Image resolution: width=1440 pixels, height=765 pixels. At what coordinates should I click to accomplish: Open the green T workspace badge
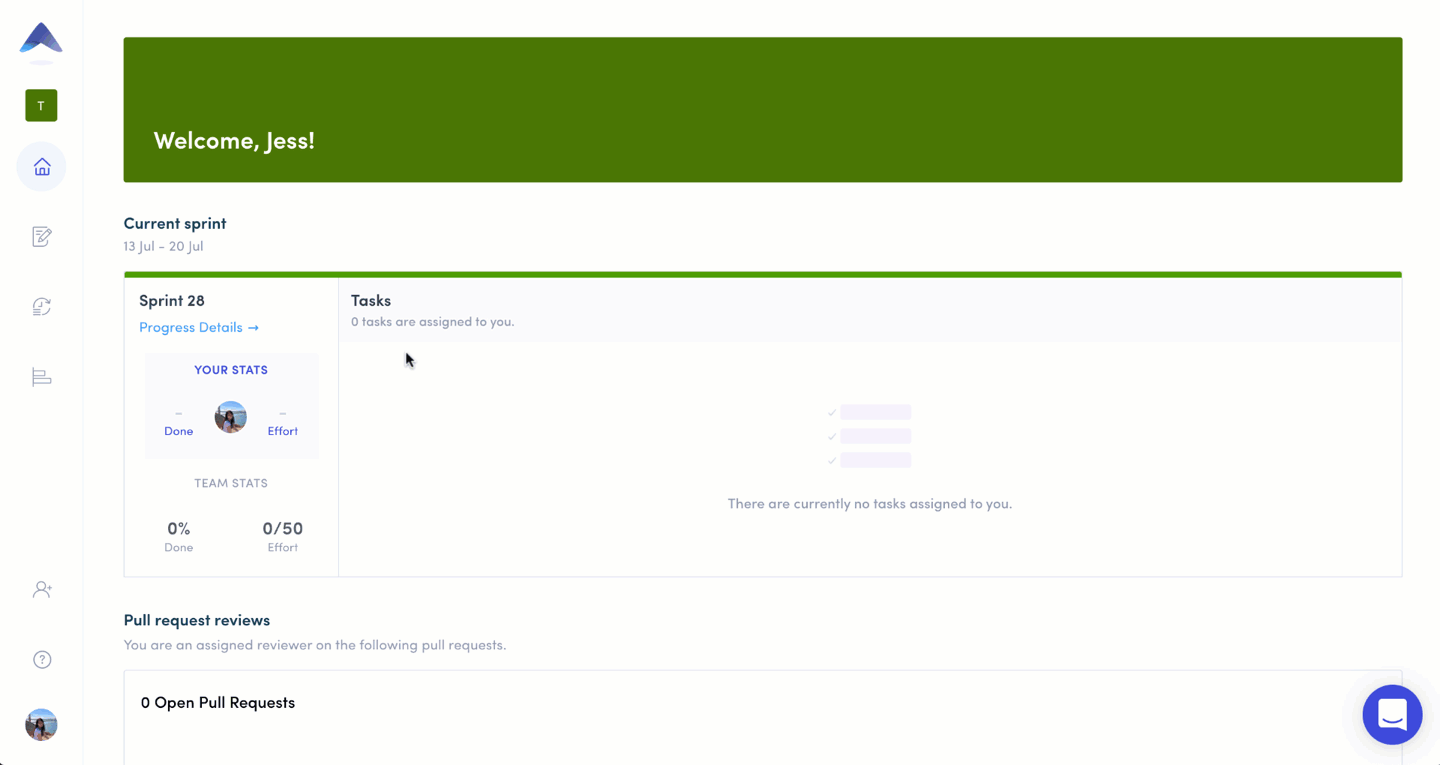pos(41,105)
